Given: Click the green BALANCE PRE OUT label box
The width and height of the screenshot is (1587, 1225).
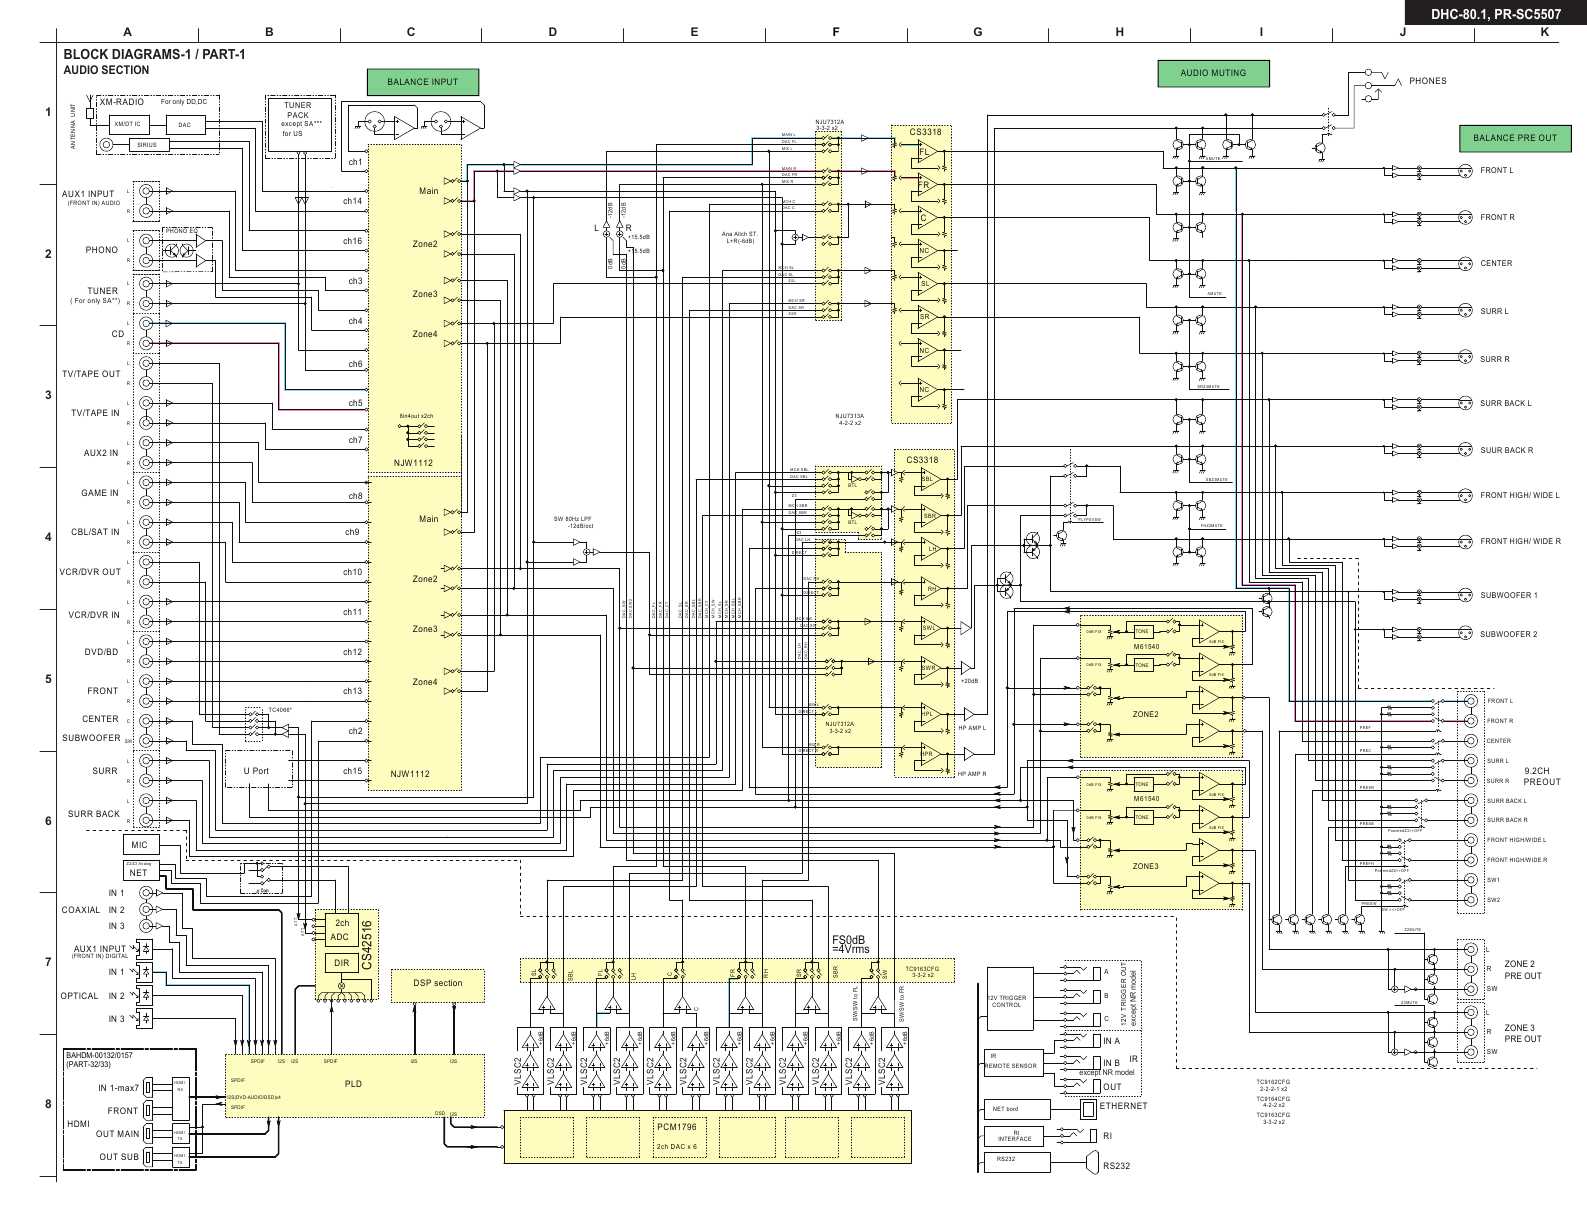Looking at the screenshot, I should point(1515,138).
